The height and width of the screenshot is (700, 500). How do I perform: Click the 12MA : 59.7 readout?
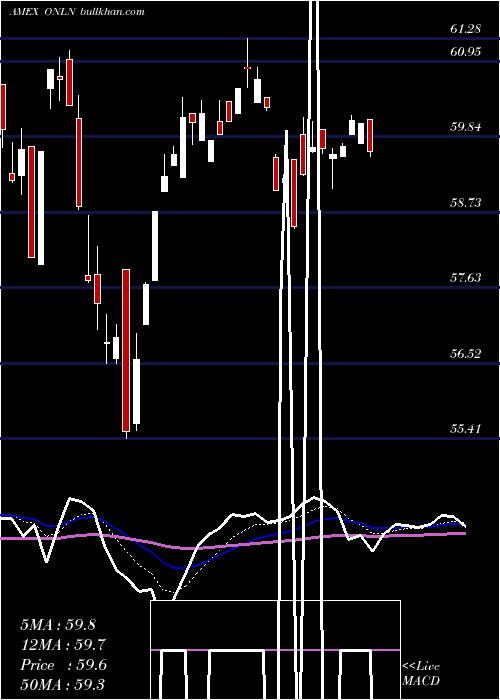click(x=64, y=645)
